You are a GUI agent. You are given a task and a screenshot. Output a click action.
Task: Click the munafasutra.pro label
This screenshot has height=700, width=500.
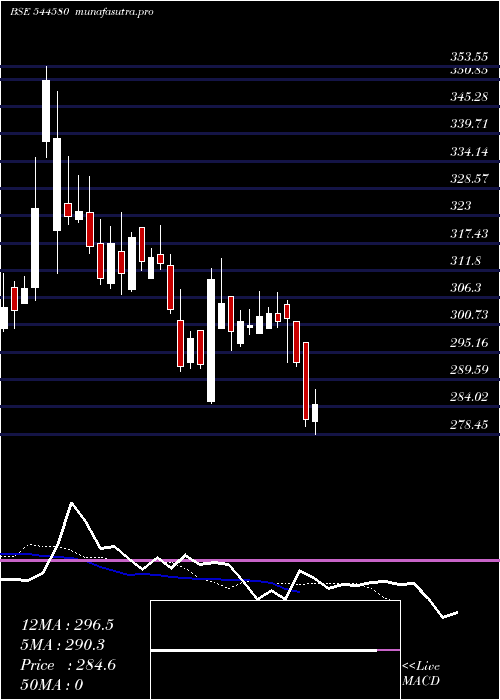[115, 12]
